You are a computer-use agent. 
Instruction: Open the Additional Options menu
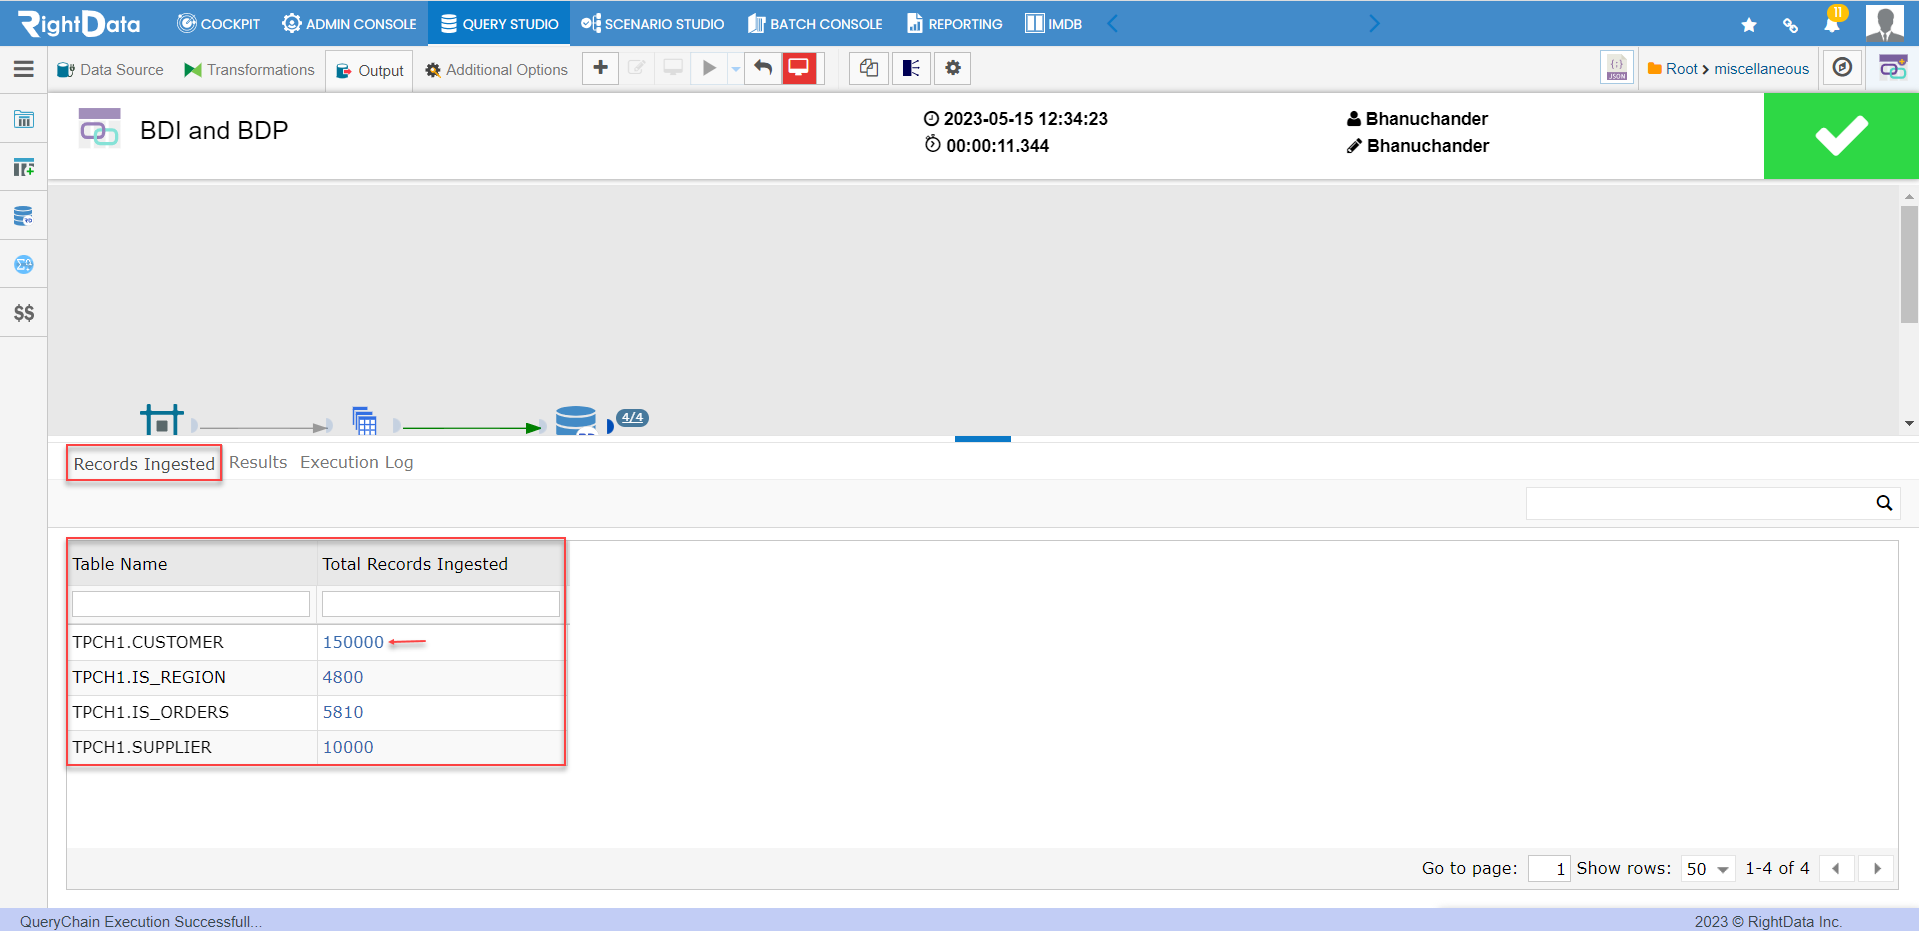pos(495,69)
